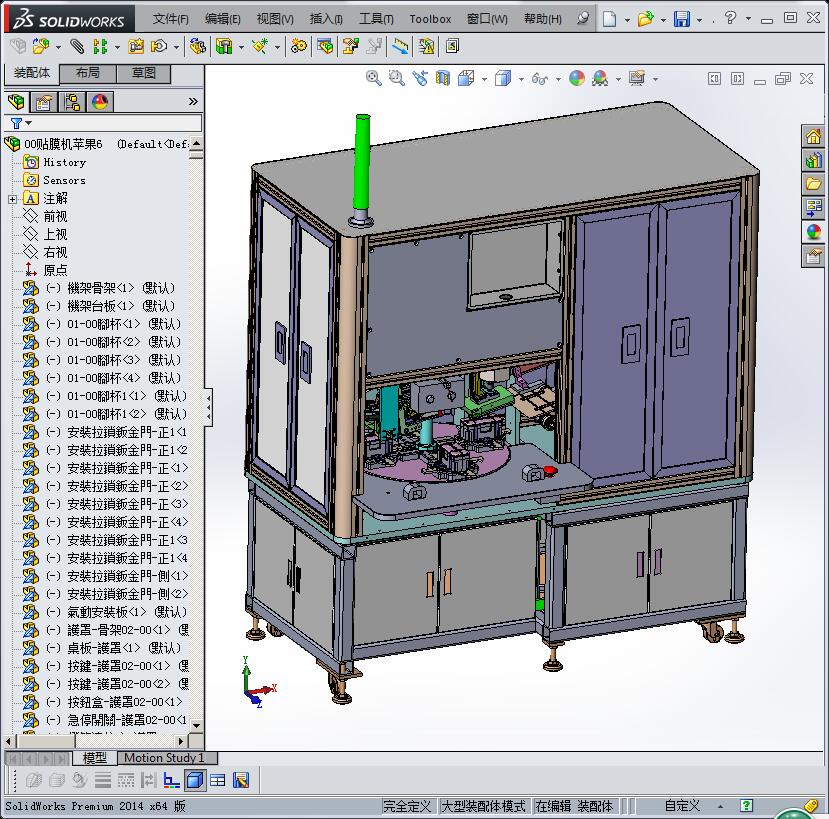The width and height of the screenshot is (829, 819).
Task: Click the 自定义 units button in the status bar
Action: [x=682, y=806]
